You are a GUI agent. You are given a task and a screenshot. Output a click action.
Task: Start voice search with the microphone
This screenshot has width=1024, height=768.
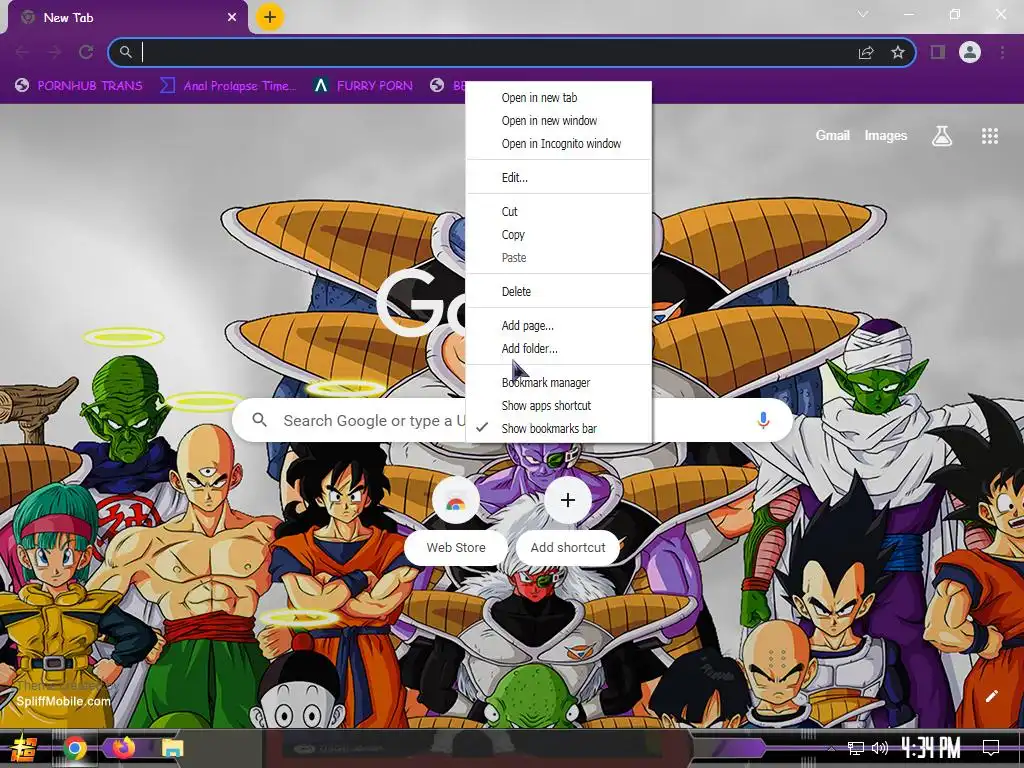(x=763, y=420)
